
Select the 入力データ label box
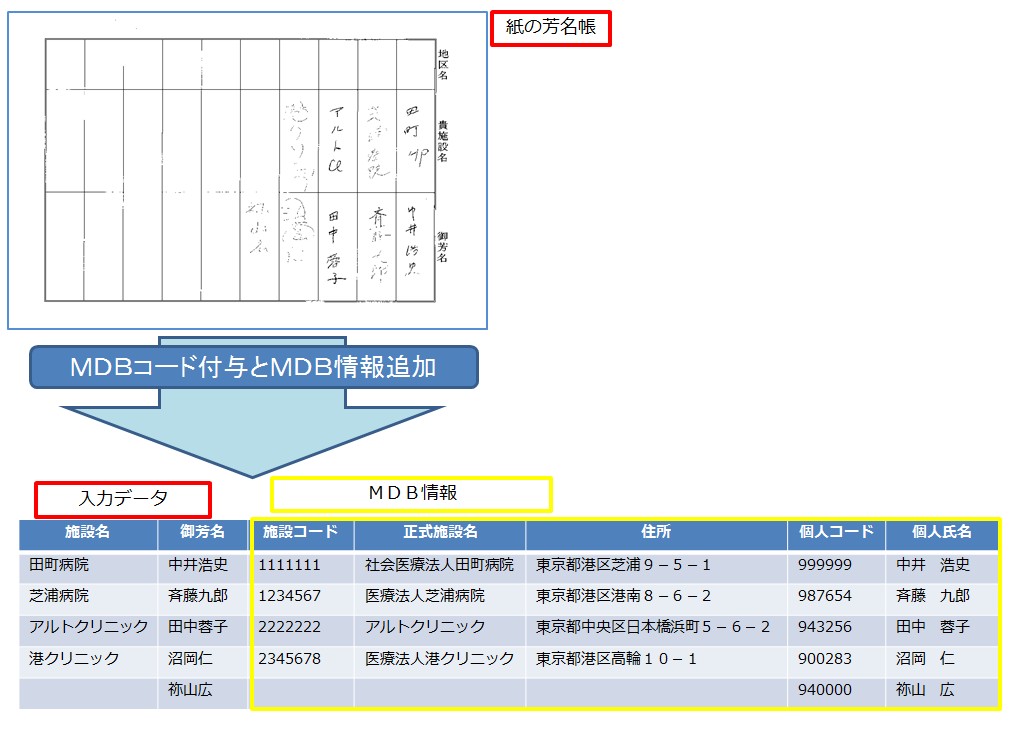(x=123, y=498)
